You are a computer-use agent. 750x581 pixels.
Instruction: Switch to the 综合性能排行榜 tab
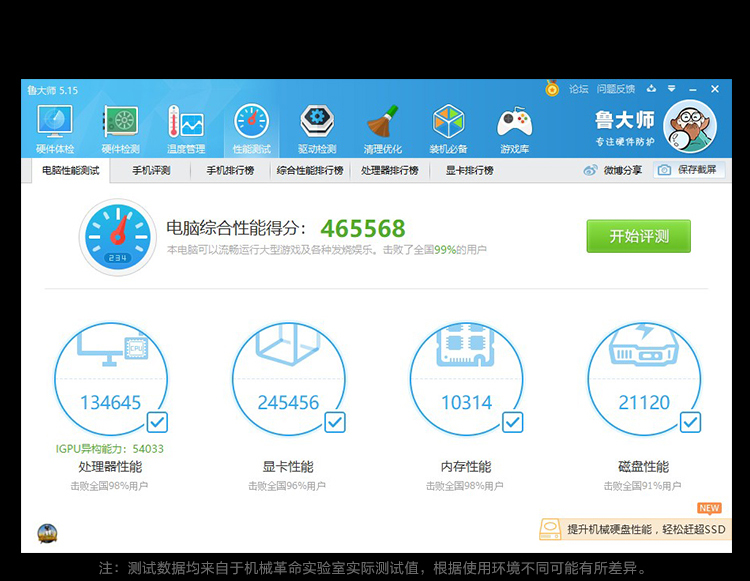coord(310,170)
